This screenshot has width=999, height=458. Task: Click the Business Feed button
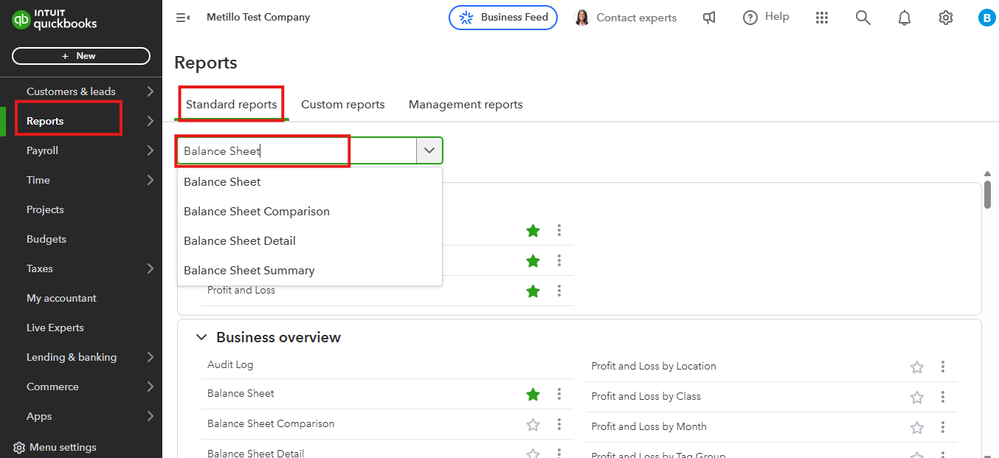pyautogui.click(x=502, y=18)
